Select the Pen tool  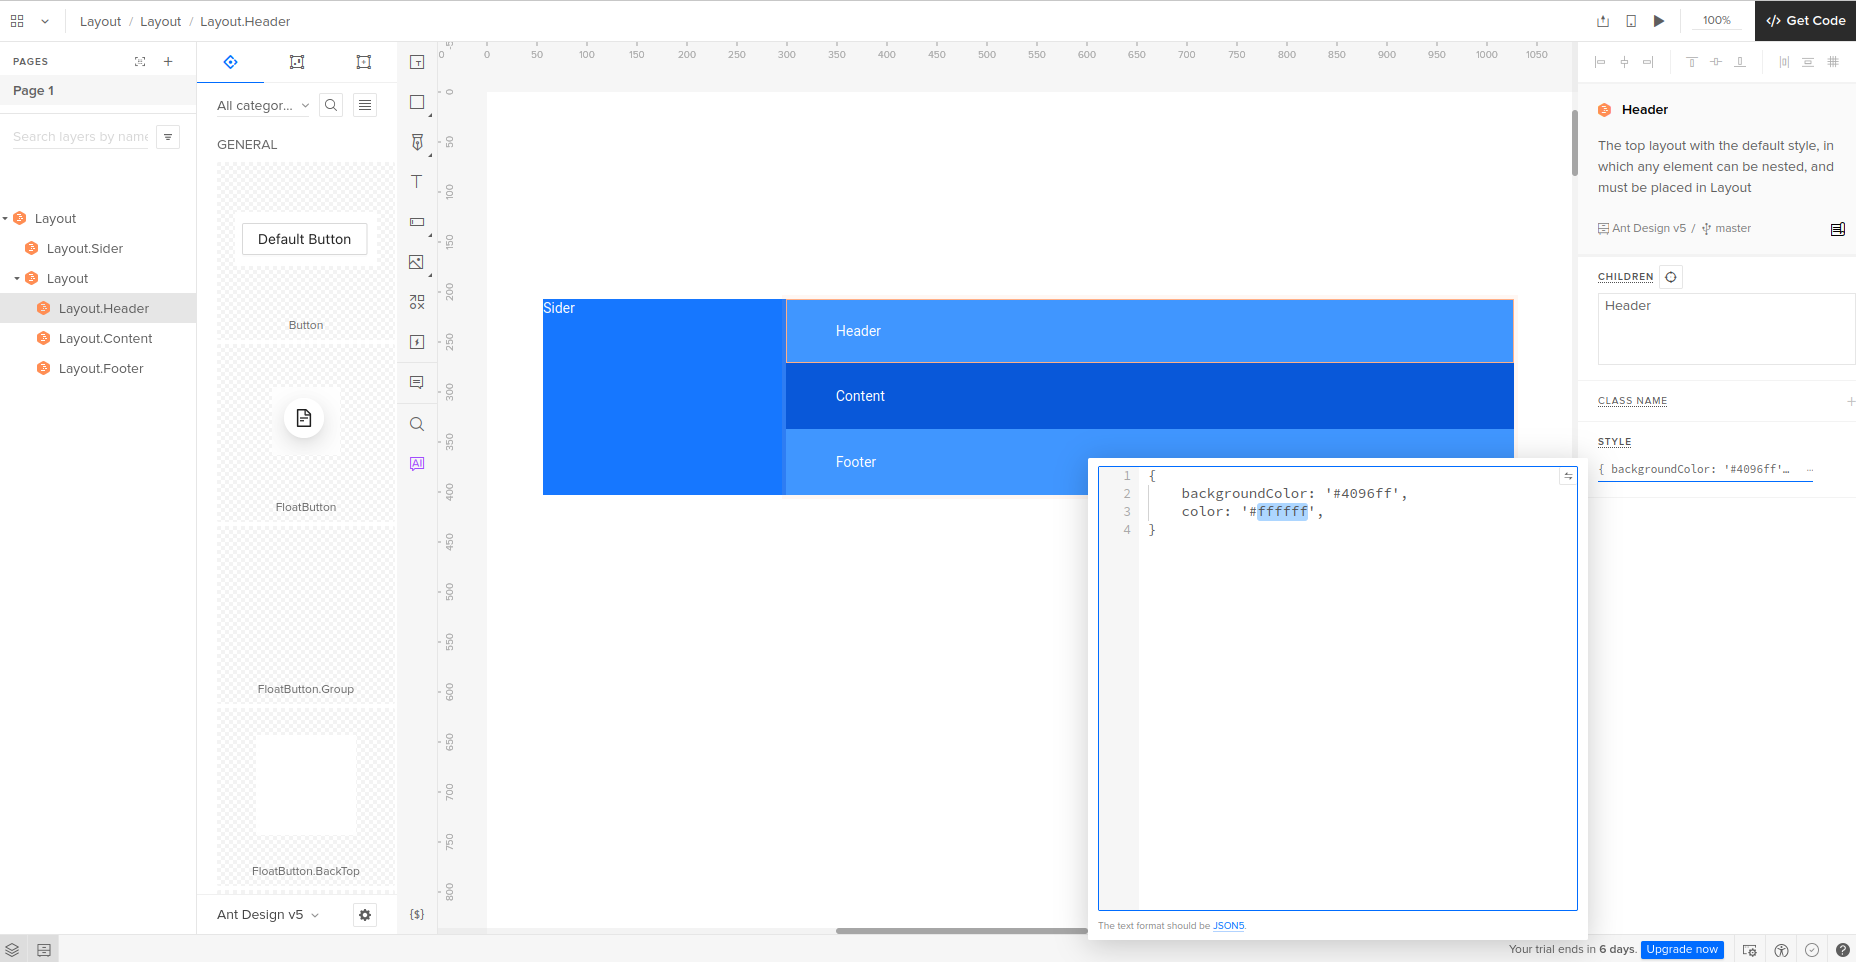417,142
